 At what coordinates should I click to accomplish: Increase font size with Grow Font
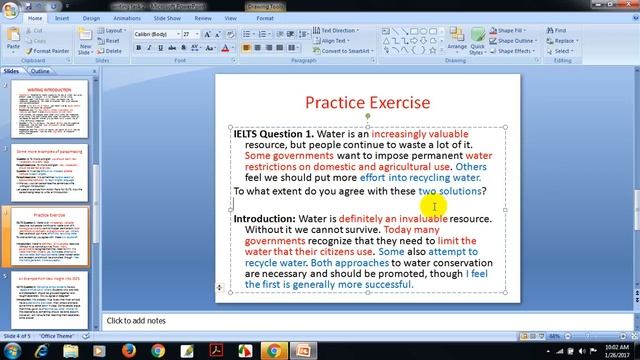click(x=207, y=34)
